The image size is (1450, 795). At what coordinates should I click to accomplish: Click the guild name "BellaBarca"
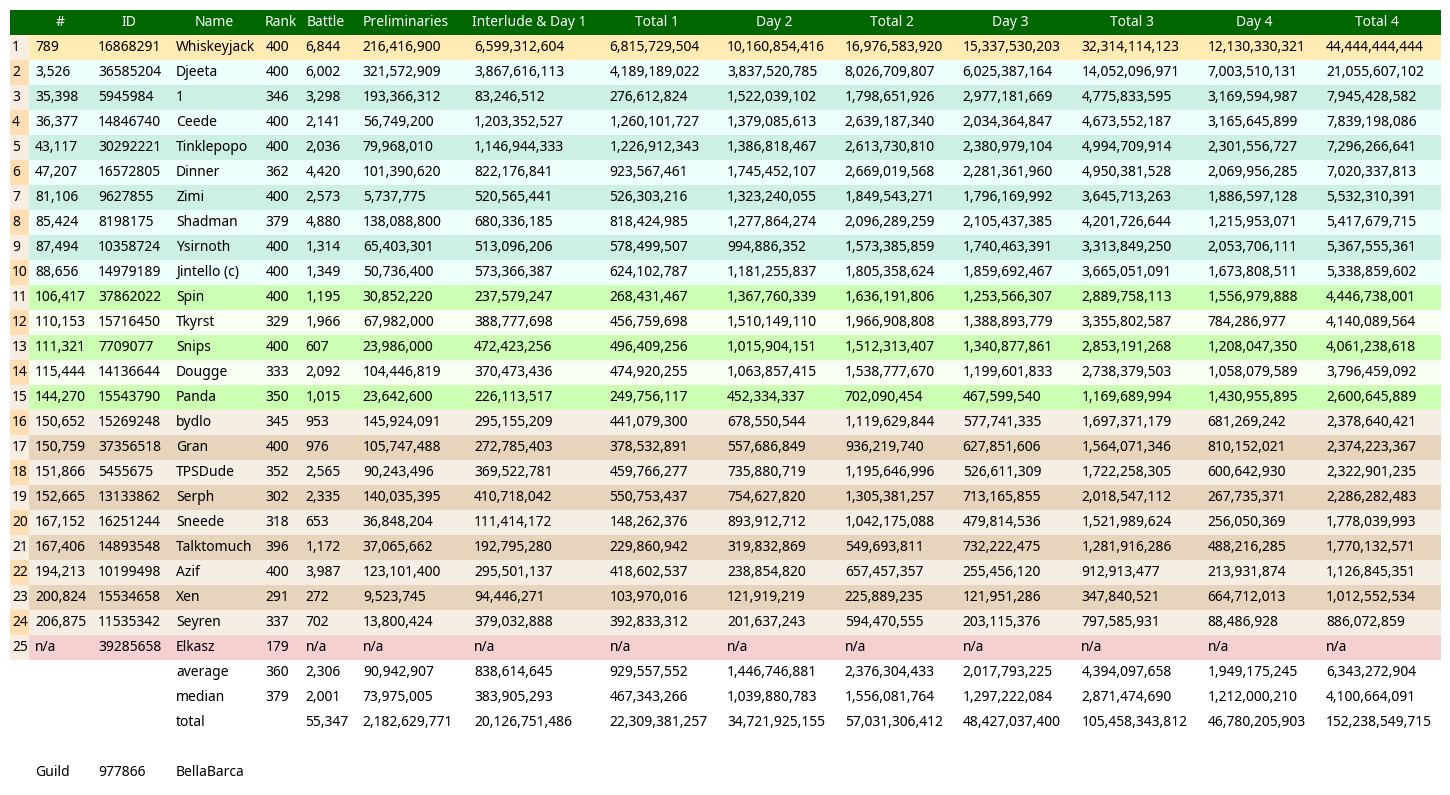tap(210, 771)
